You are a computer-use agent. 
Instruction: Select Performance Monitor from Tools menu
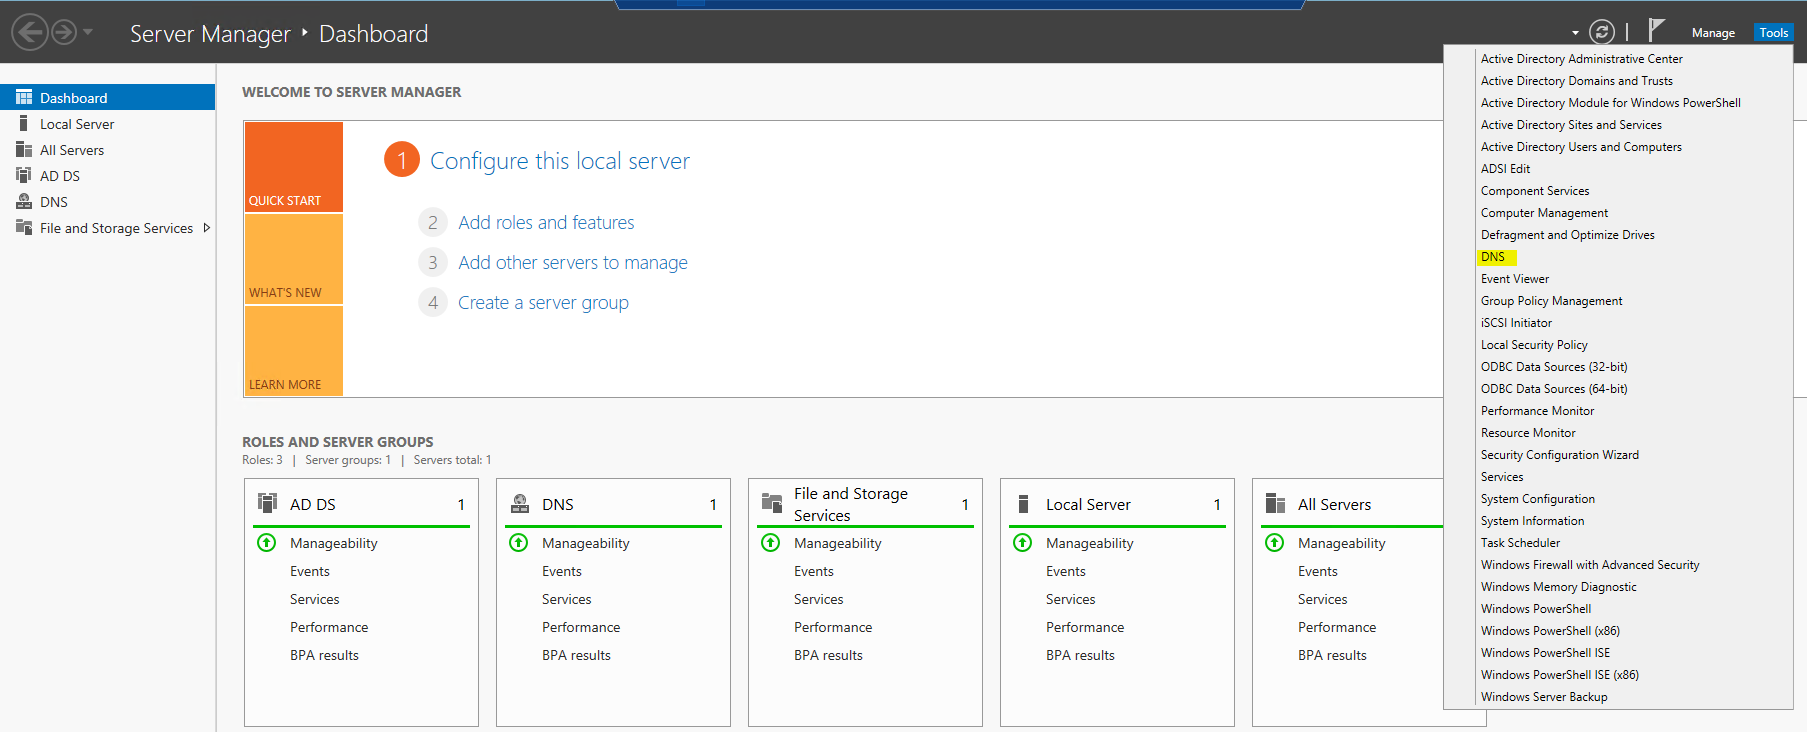[x=1537, y=411]
